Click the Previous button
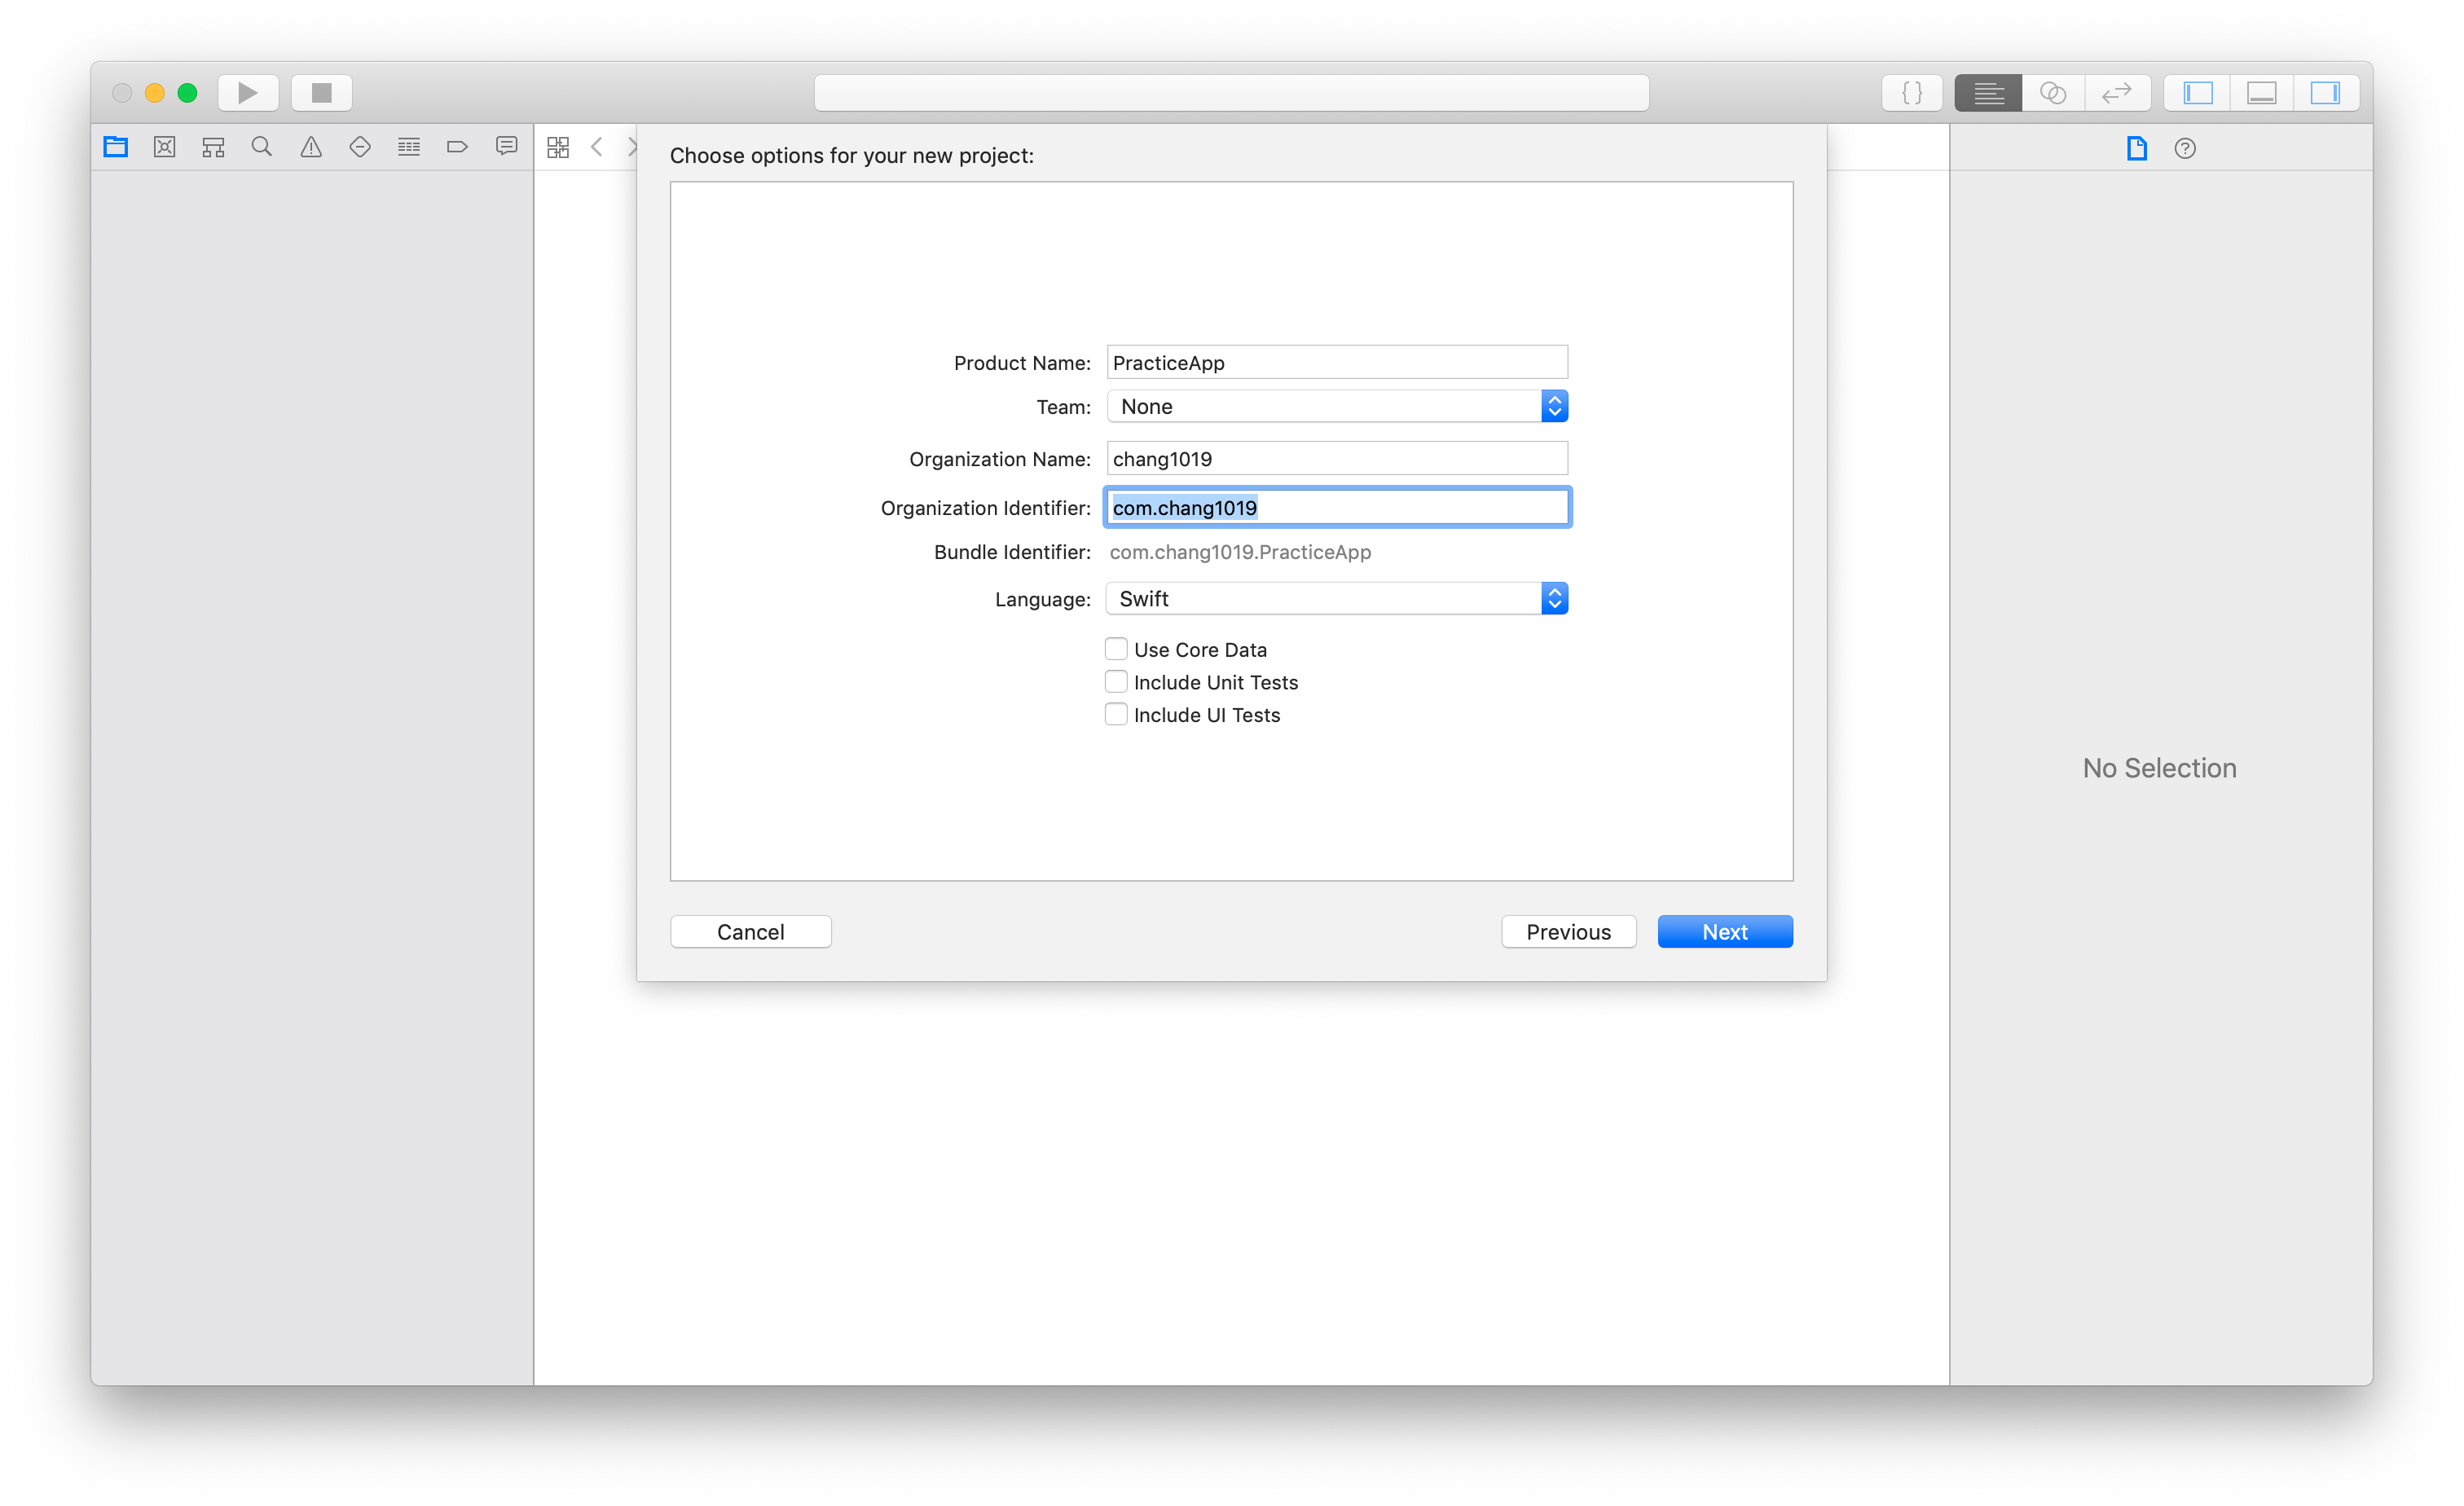Screen dimensions: 2464x1506 tap(1567, 931)
